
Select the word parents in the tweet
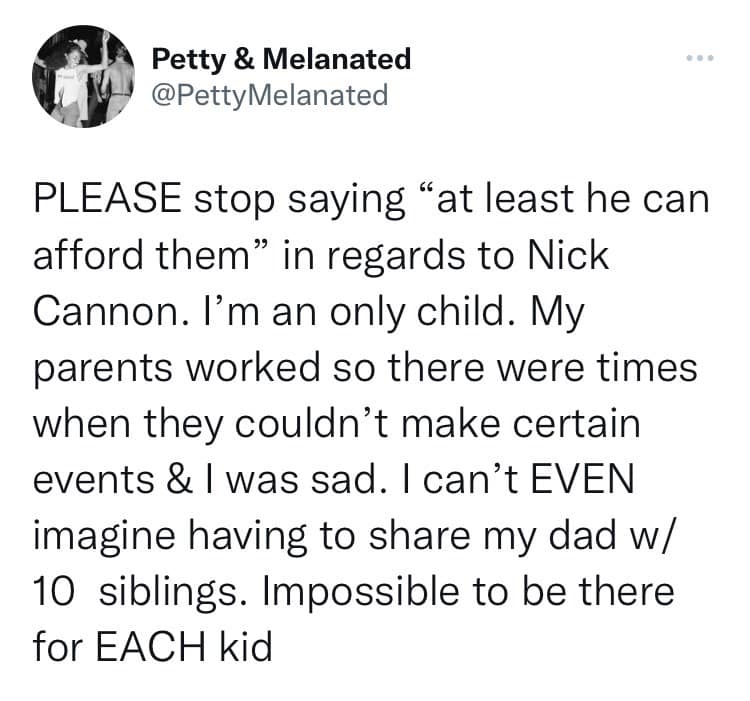tap(102, 368)
